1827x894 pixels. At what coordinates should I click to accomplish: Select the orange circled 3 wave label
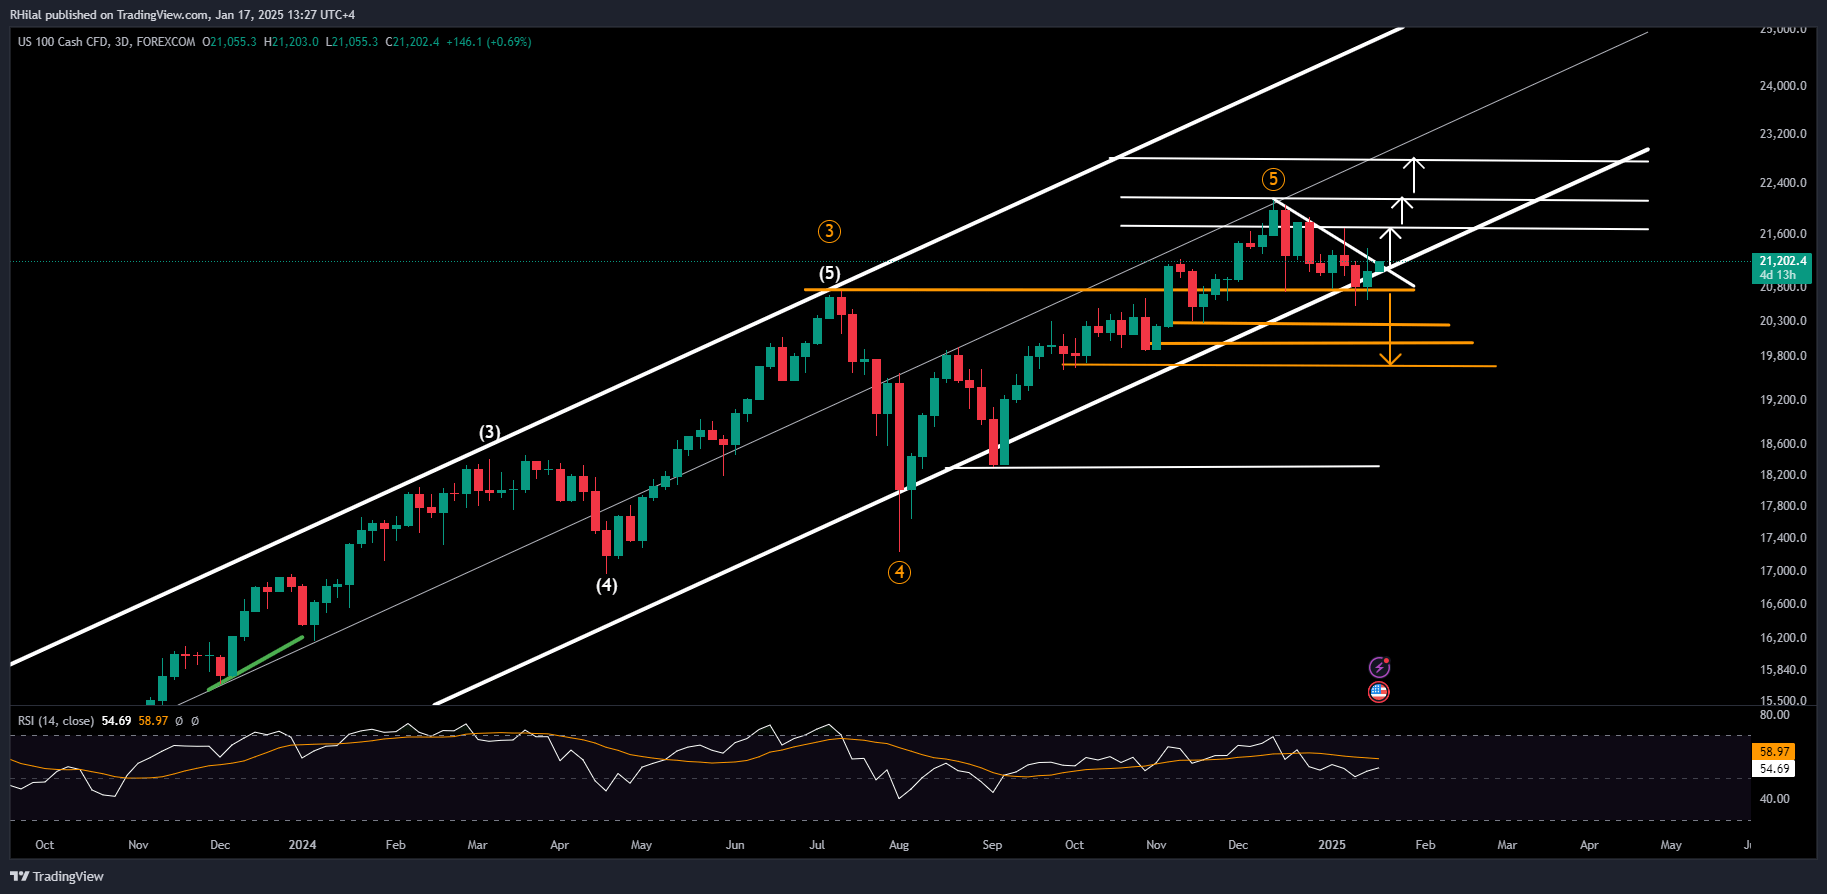pos(829,231)
